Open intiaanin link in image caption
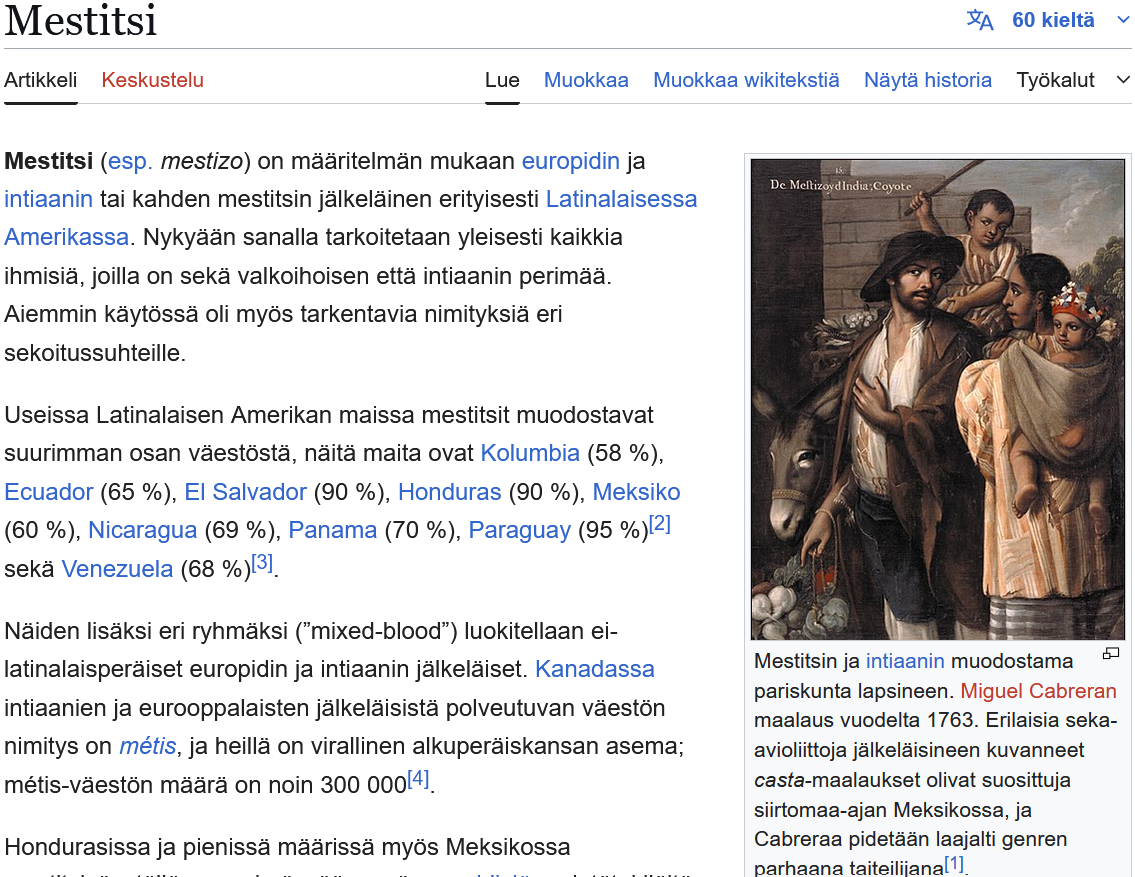The image size is (1135, 877). pos(905,661)
